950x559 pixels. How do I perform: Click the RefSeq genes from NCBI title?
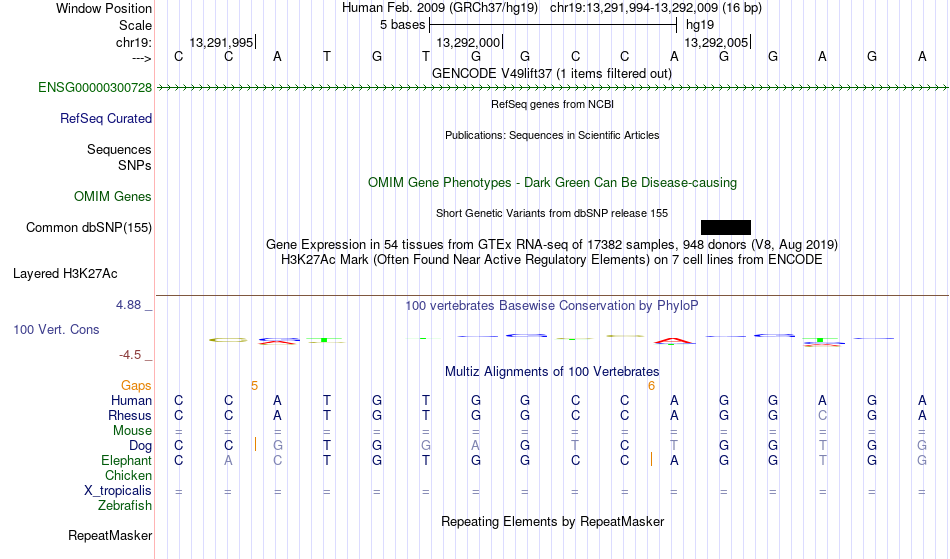[x=553, y=104]
